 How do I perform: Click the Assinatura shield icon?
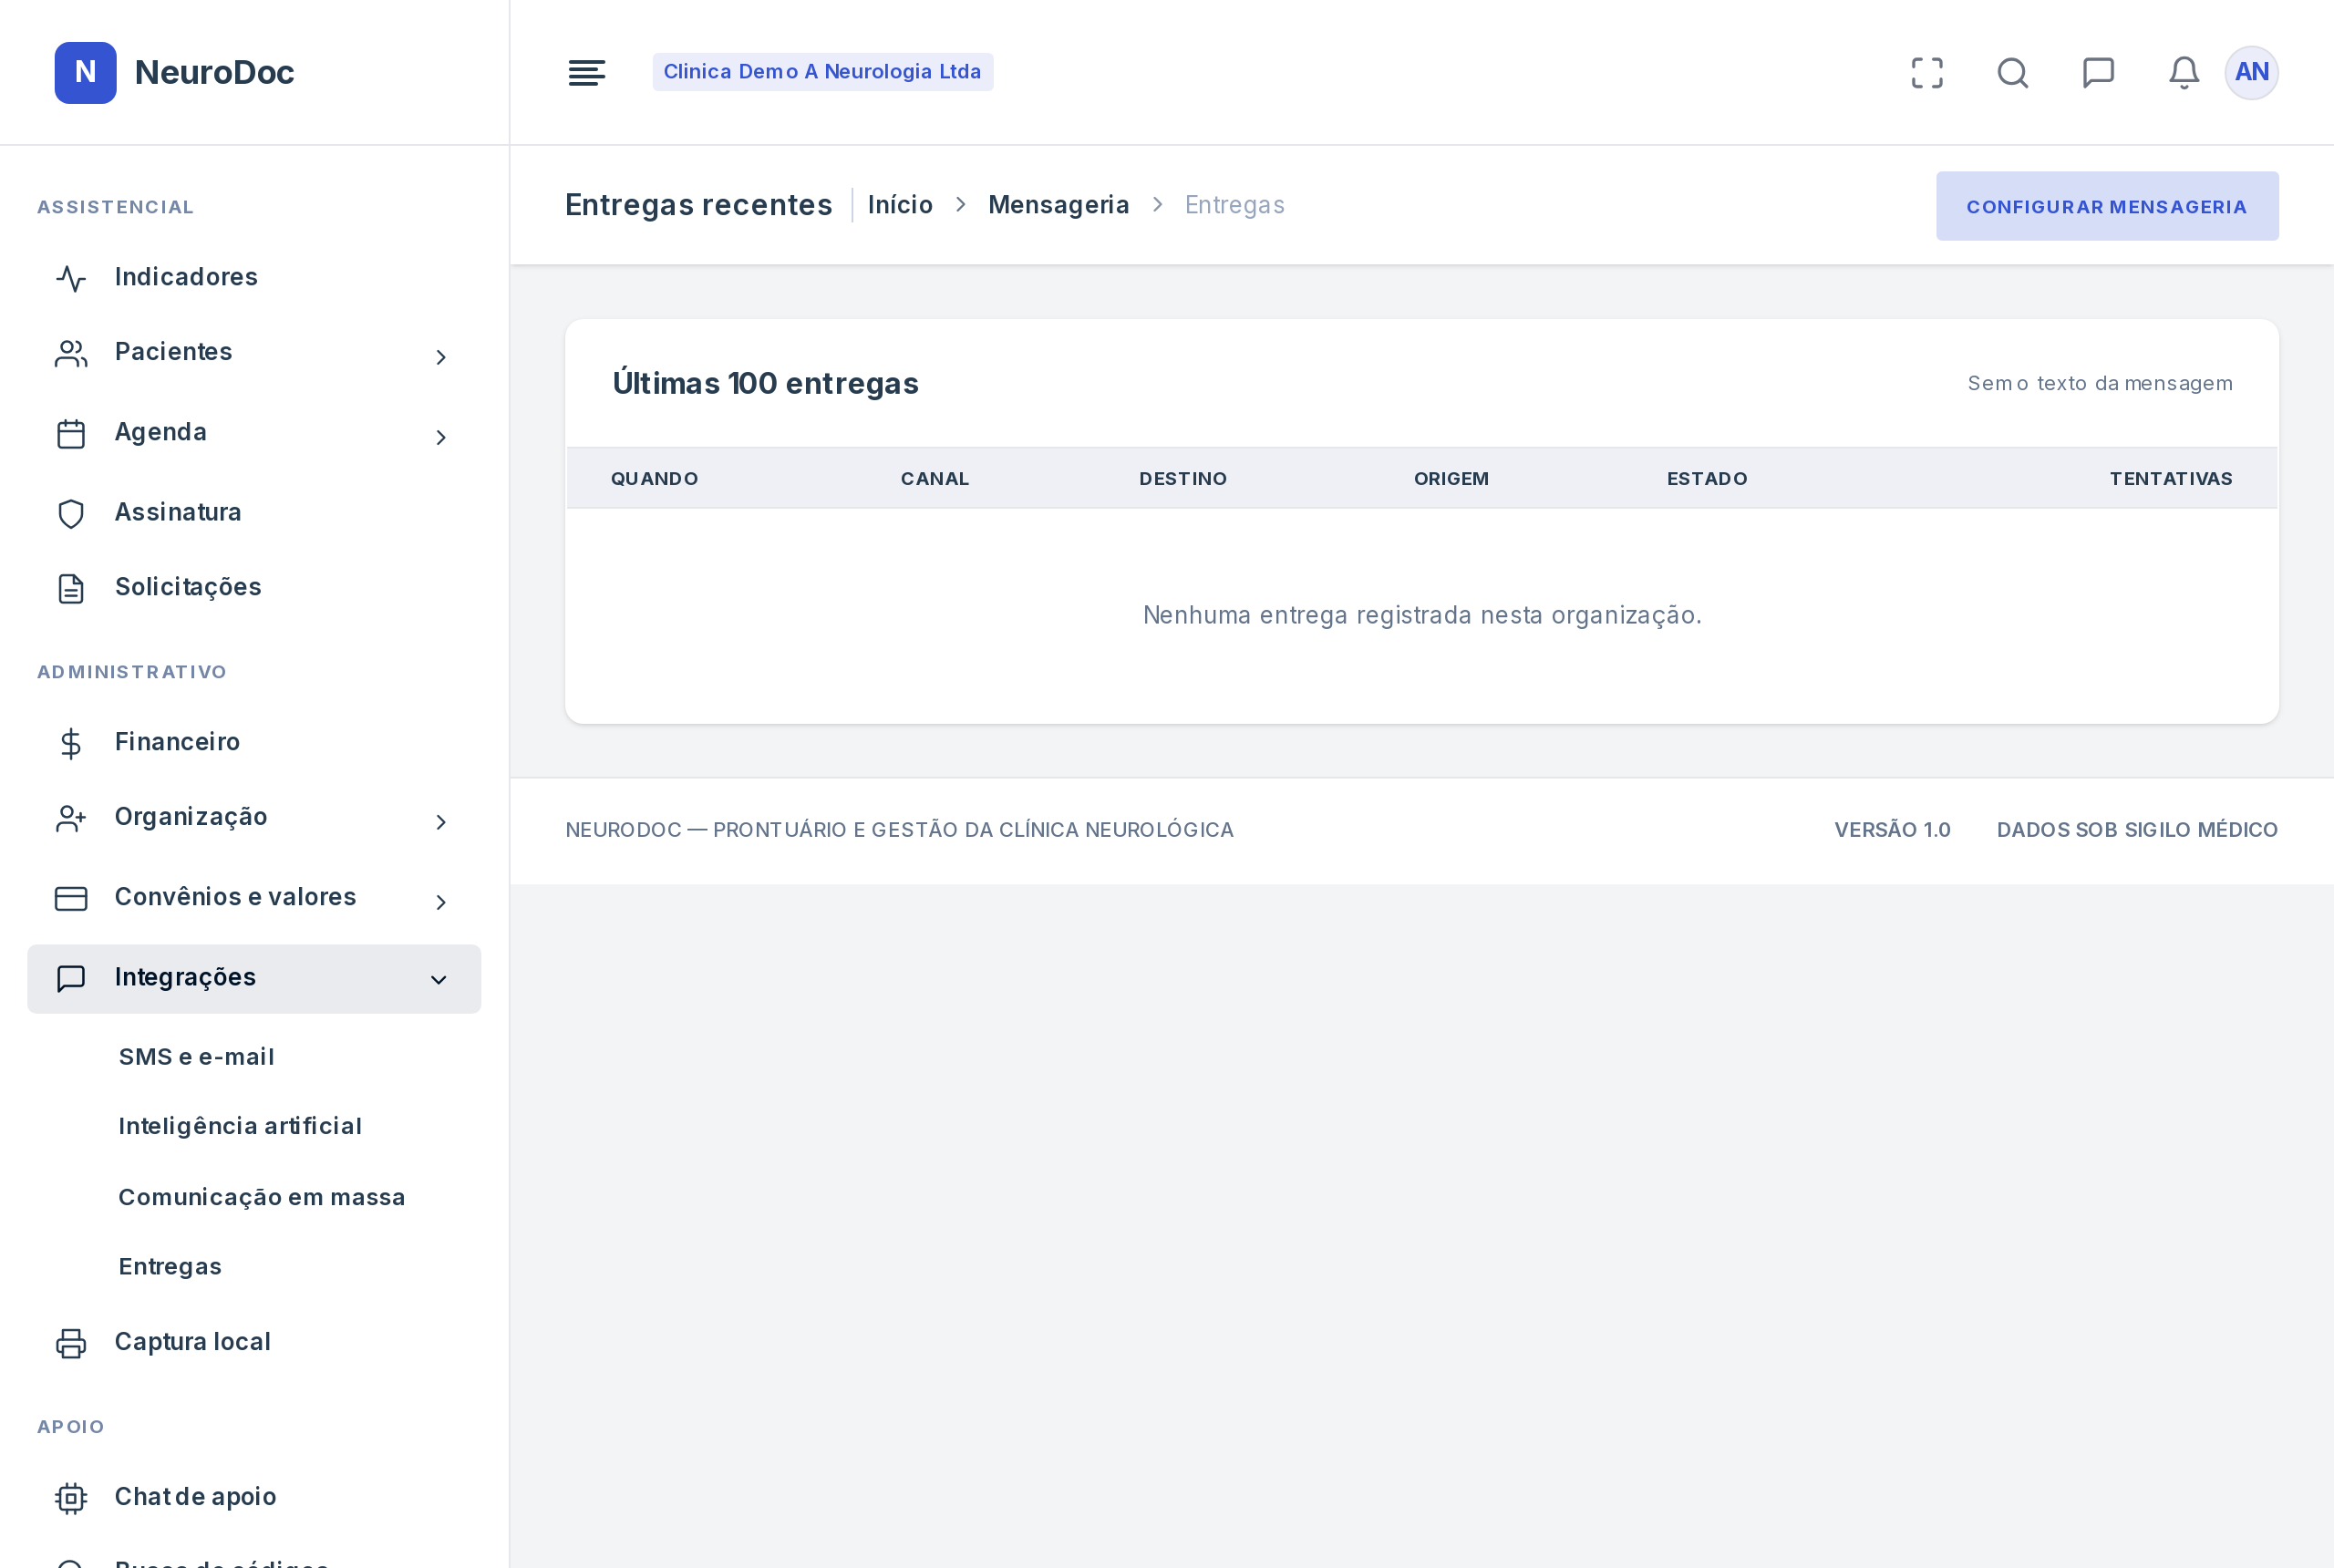71,513
